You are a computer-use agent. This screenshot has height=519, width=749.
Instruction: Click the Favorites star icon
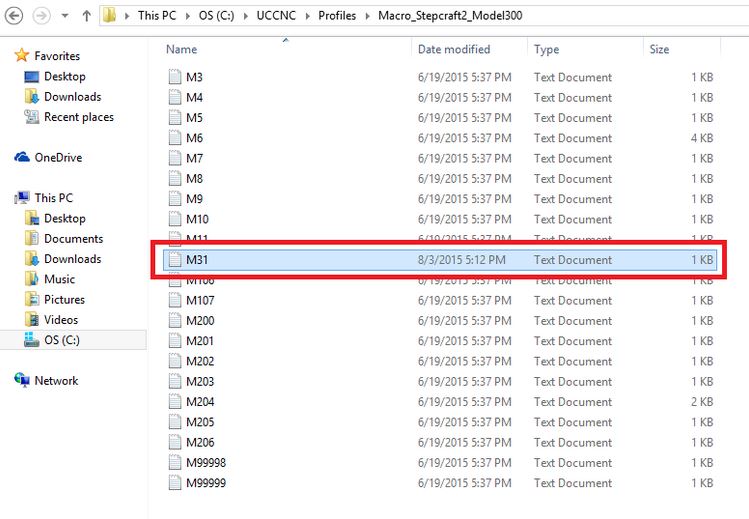pyautogui.click(x=22, y=56)
